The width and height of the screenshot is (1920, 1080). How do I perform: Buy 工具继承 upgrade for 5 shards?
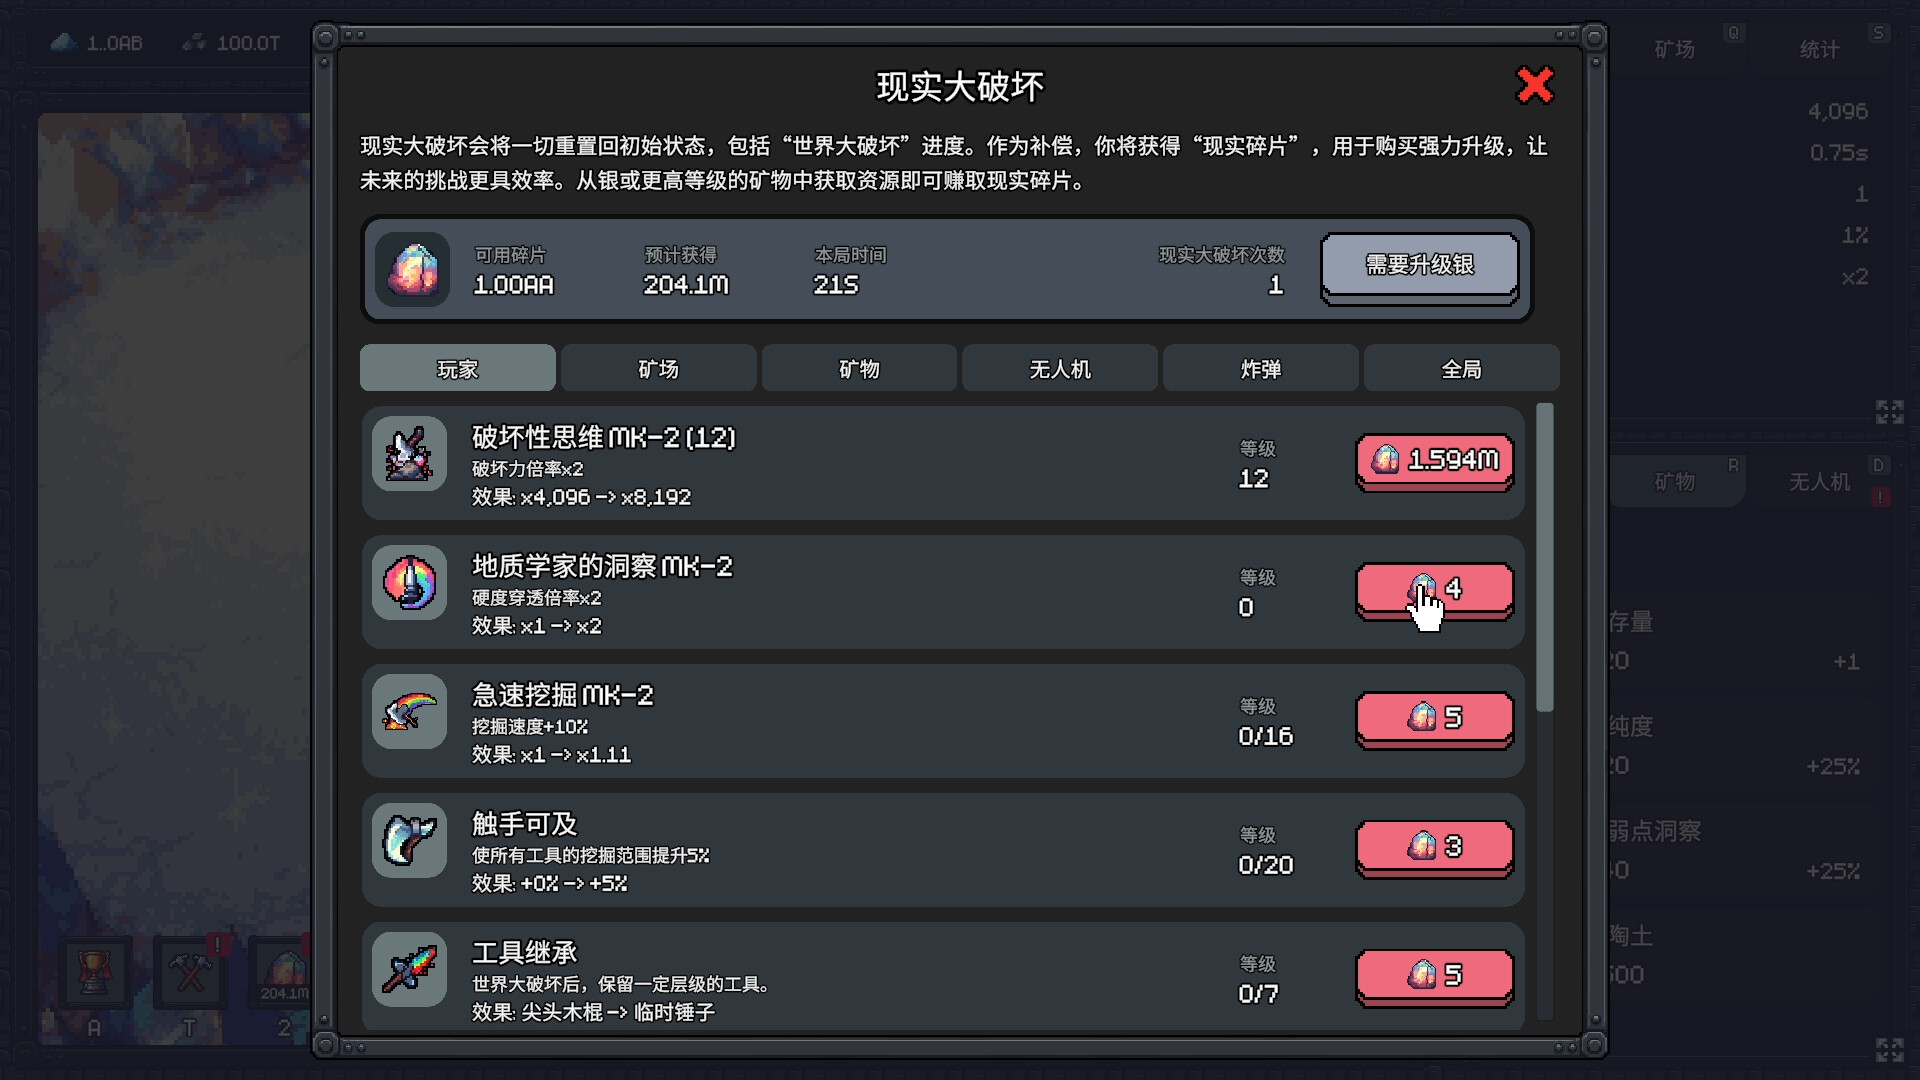coord(1434,976)
